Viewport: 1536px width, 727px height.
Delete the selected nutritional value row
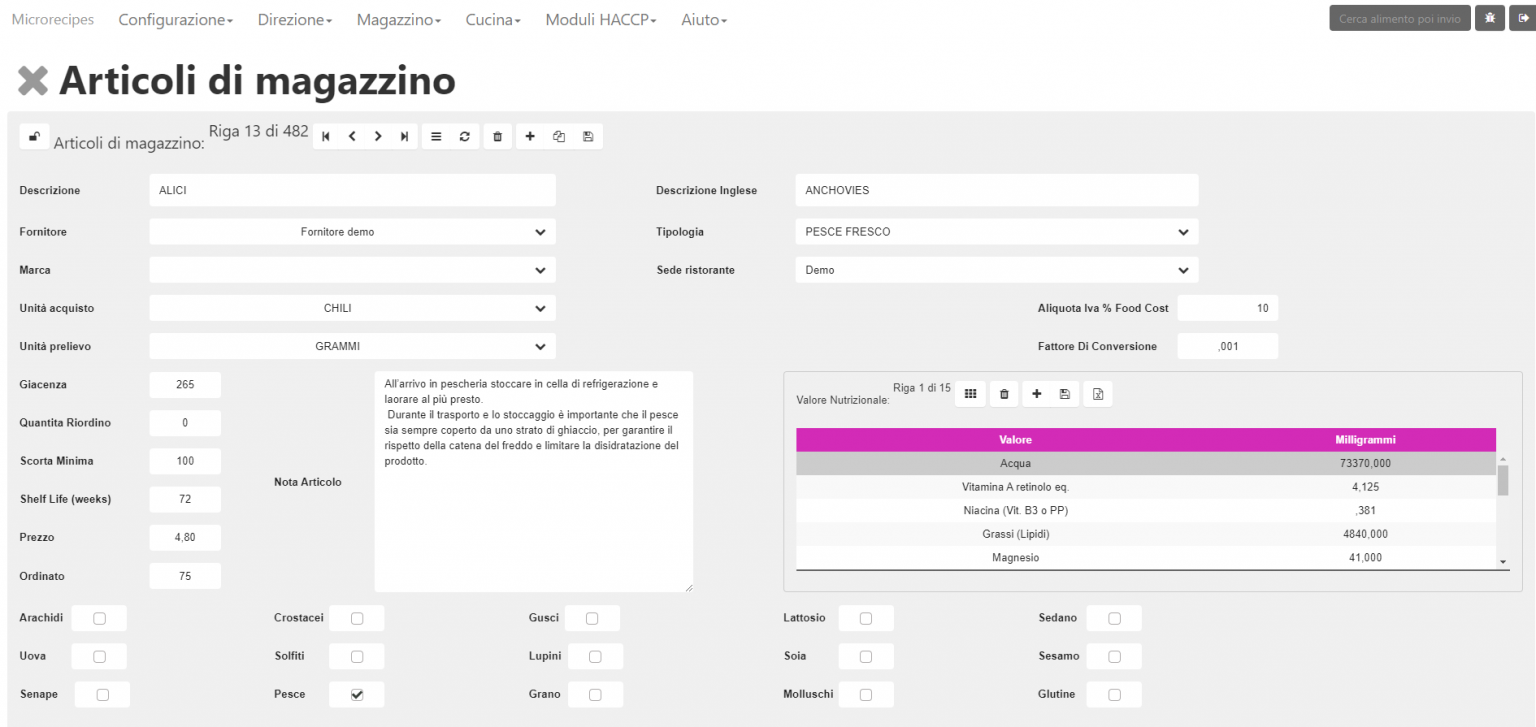click(1004, 394)
